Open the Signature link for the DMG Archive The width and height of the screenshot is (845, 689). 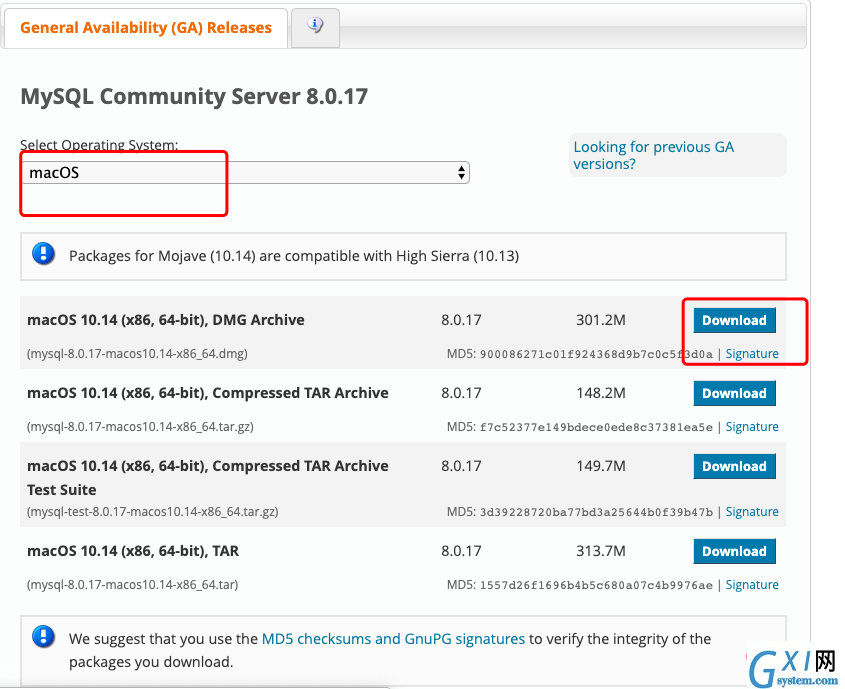(x=752, y=353)
